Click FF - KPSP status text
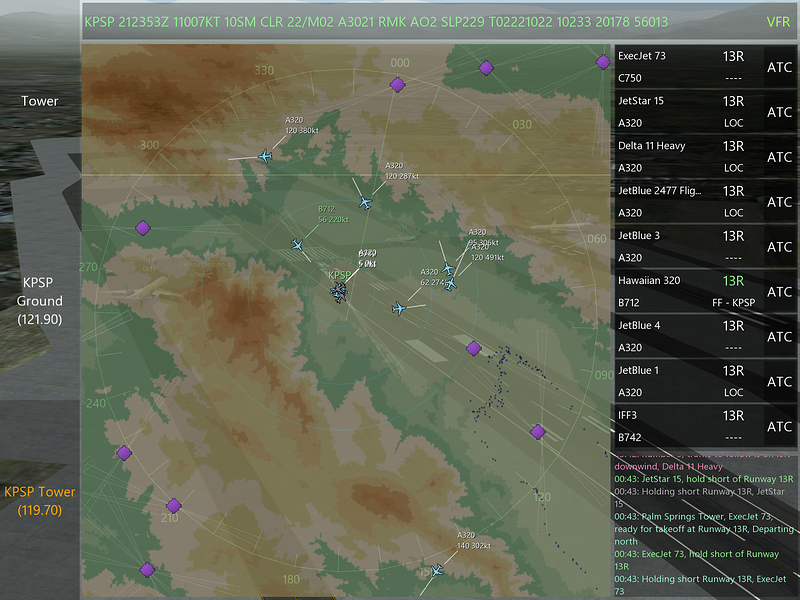This screenshot has width=800, height=600. 734,303
